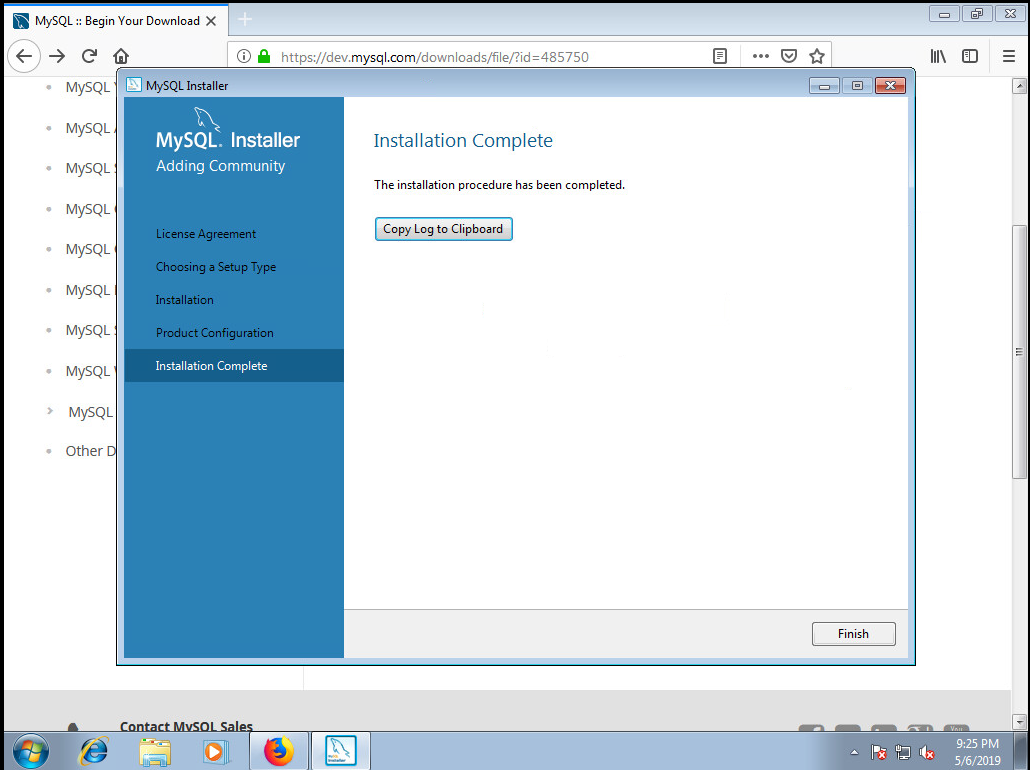The width and height of the screenshot is (1030, 770).
Task: Select Choosing a Setup Type step
Action: point(215,267)
